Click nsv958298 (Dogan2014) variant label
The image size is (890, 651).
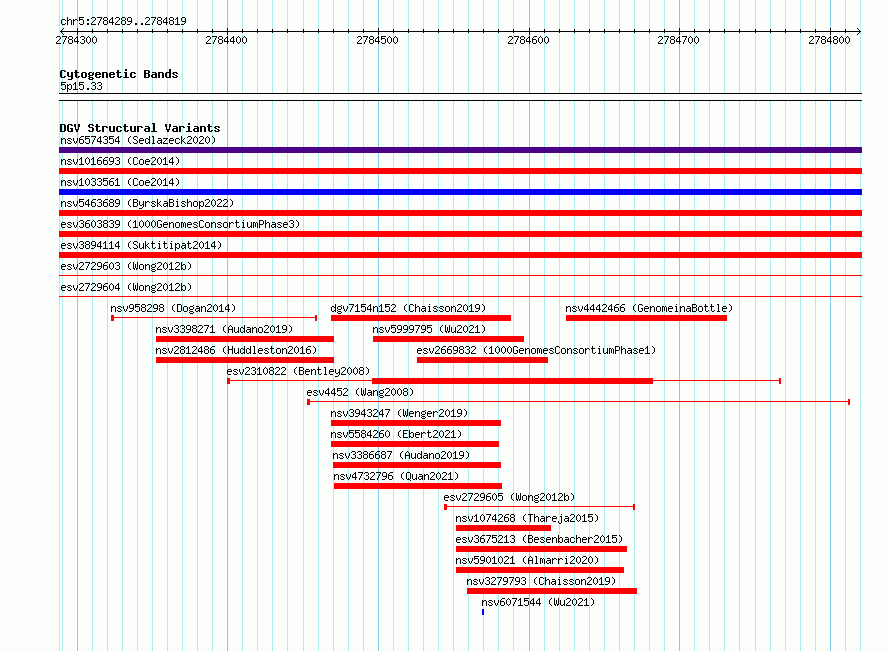coord(173,308)
